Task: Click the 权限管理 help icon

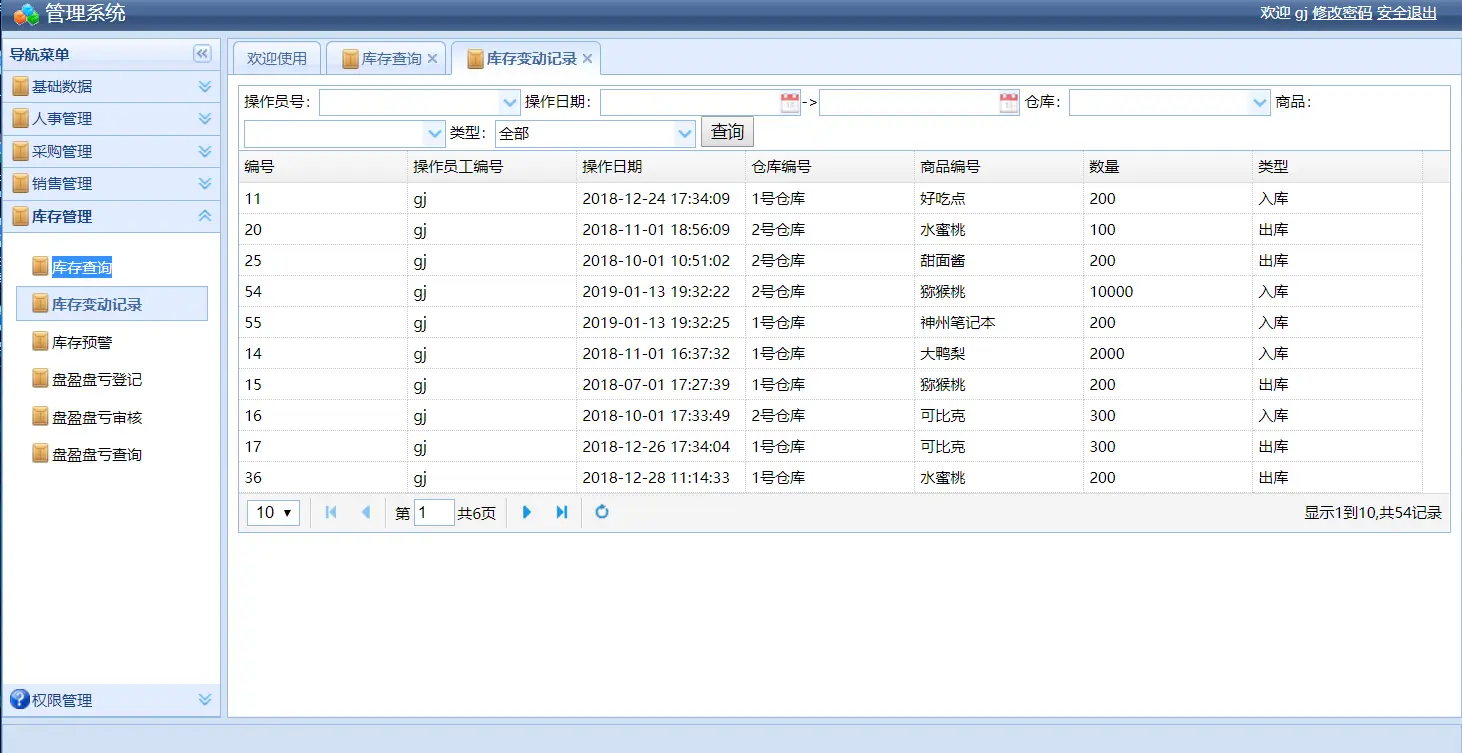Action: tap(19, 699)
